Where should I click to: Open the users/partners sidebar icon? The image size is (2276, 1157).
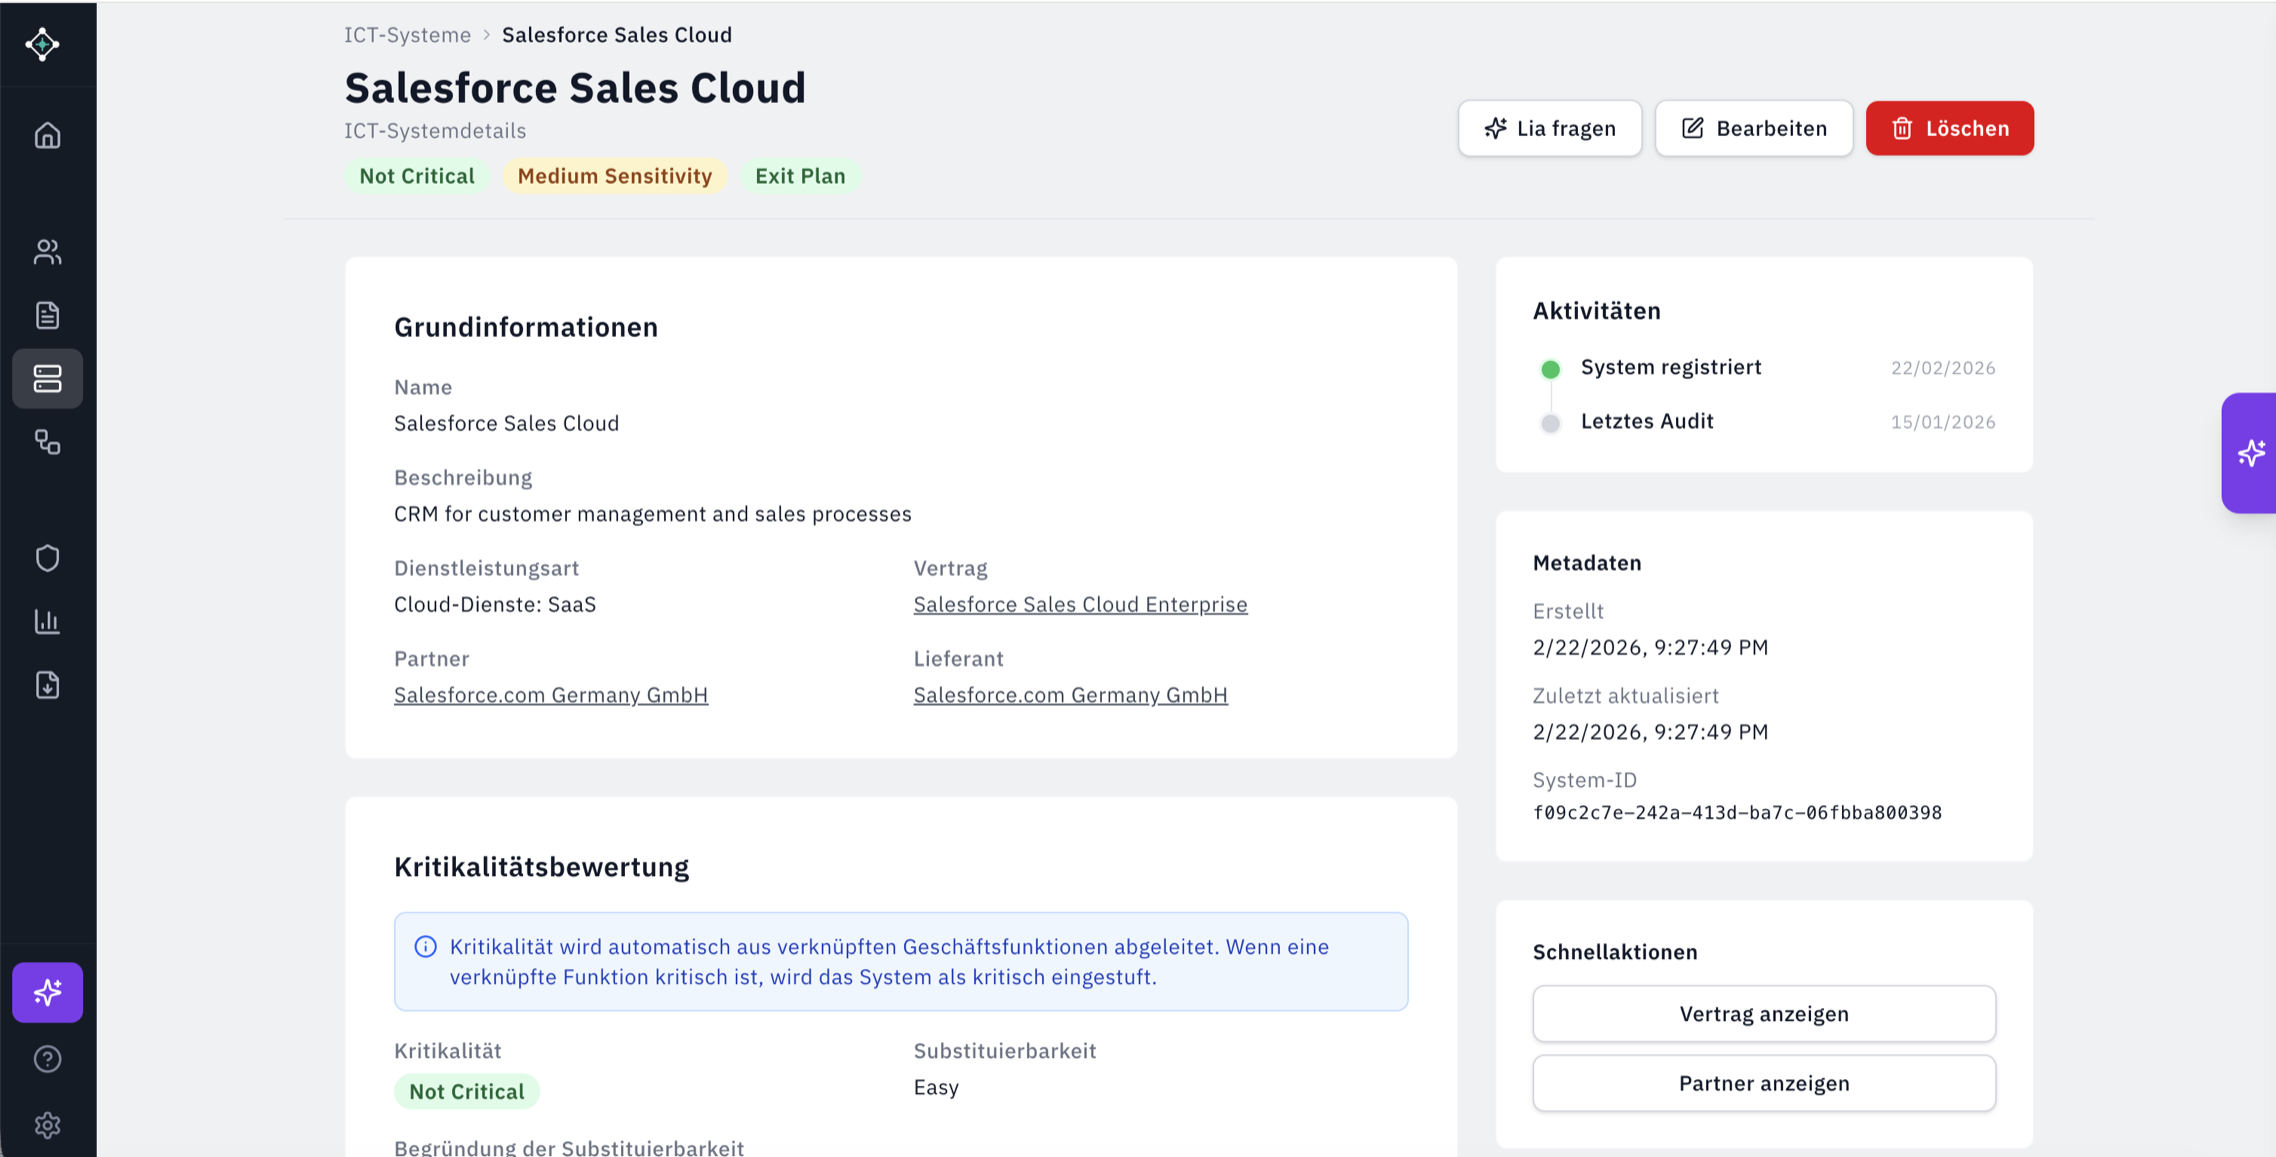47,251
